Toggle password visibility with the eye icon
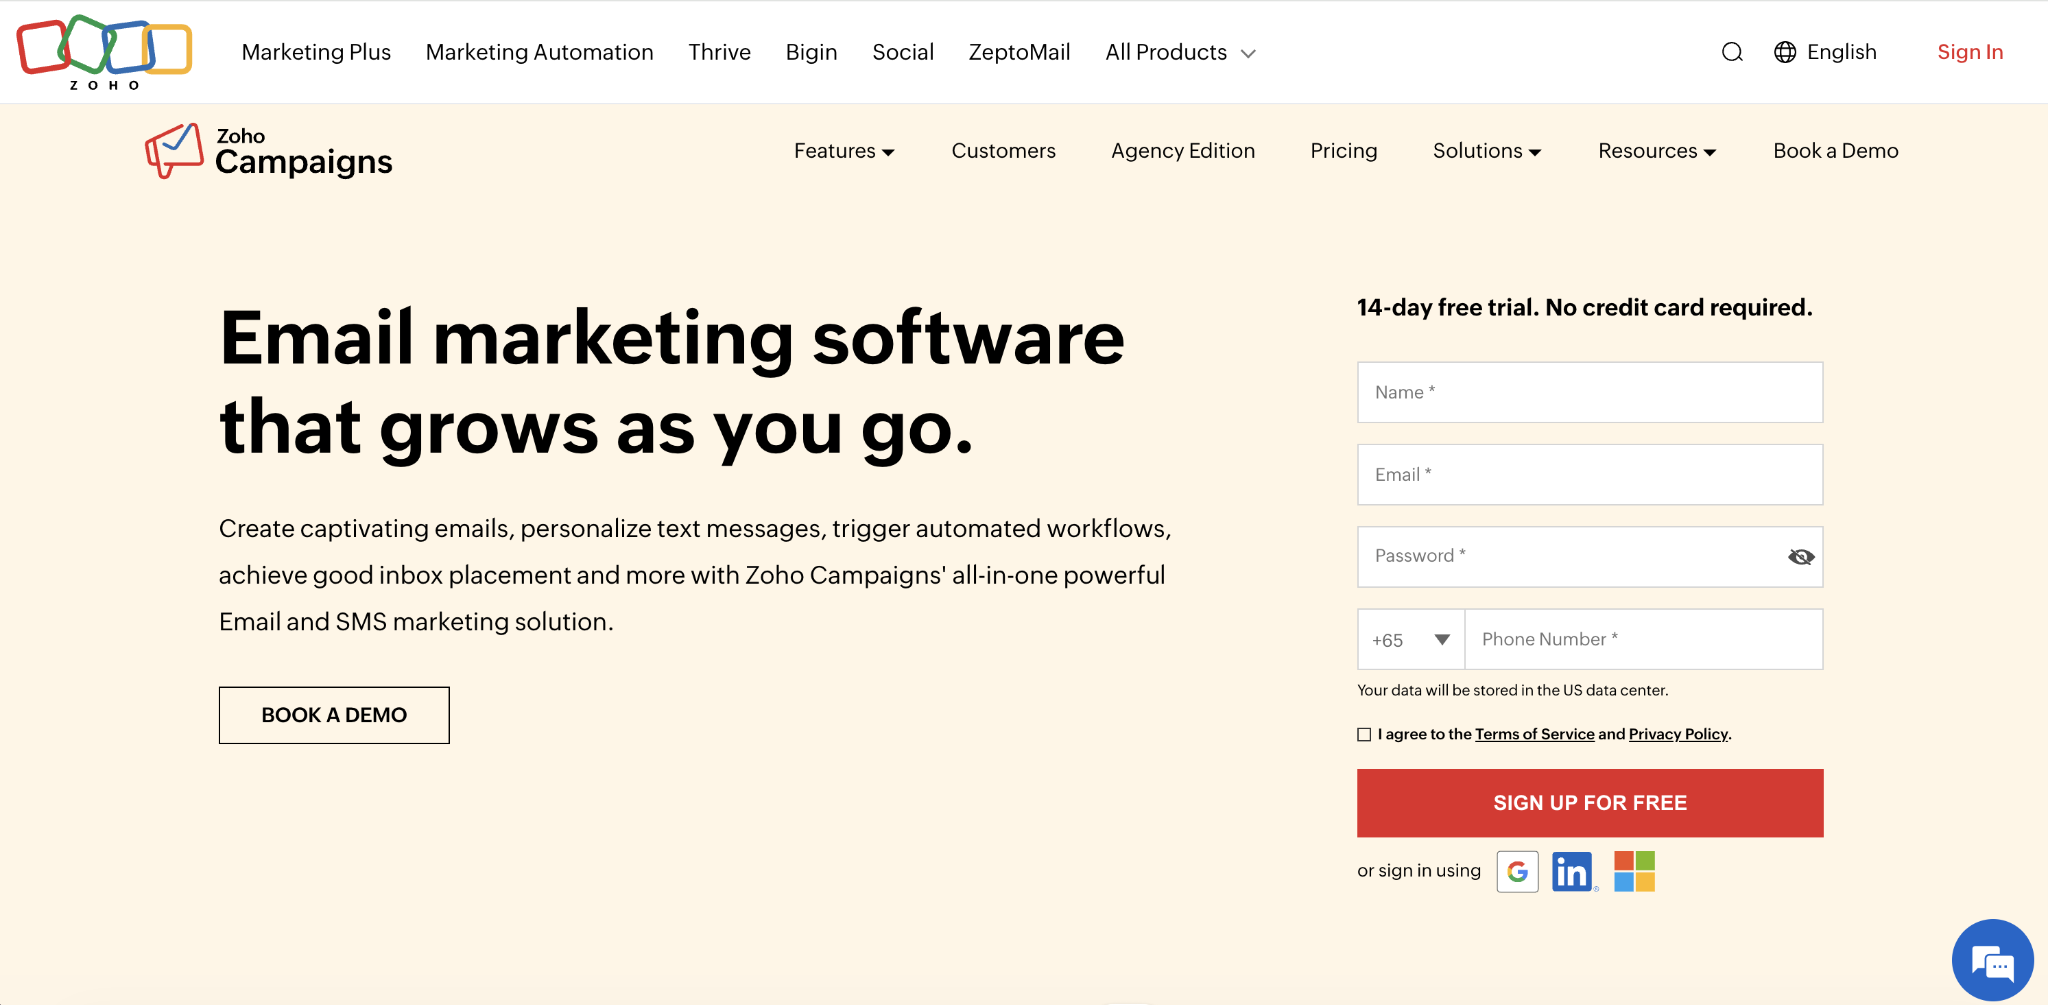The image size is (2048, 1005). point(1799,557)
